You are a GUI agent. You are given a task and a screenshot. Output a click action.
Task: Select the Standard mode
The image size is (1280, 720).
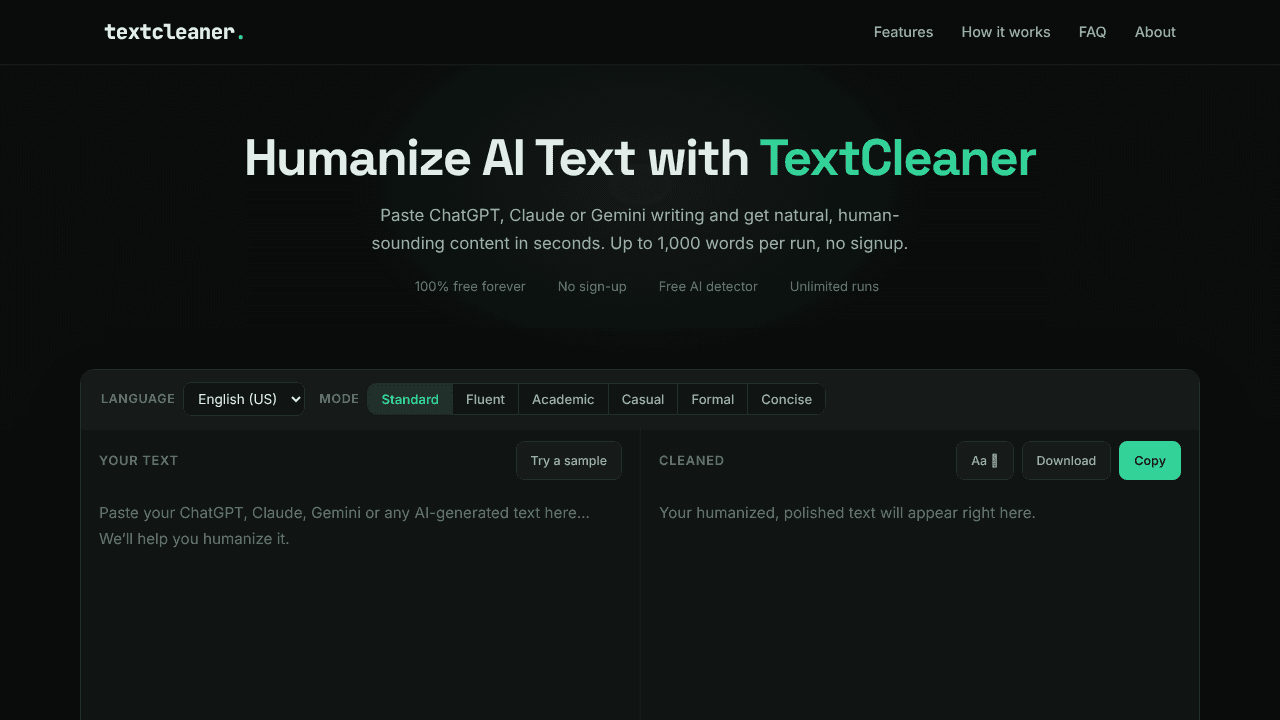410,399
